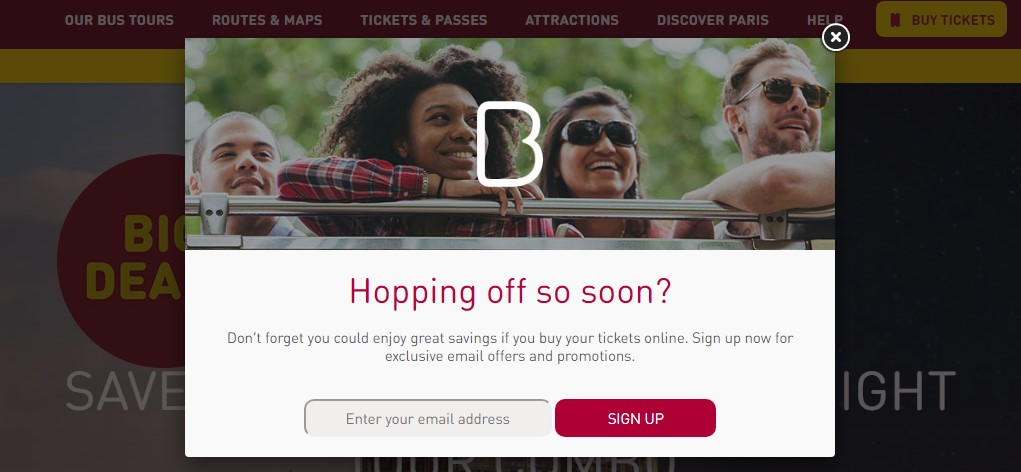Select Tickets & Passes in the navigation
The image size is (1021, 472).
(424, 20)
